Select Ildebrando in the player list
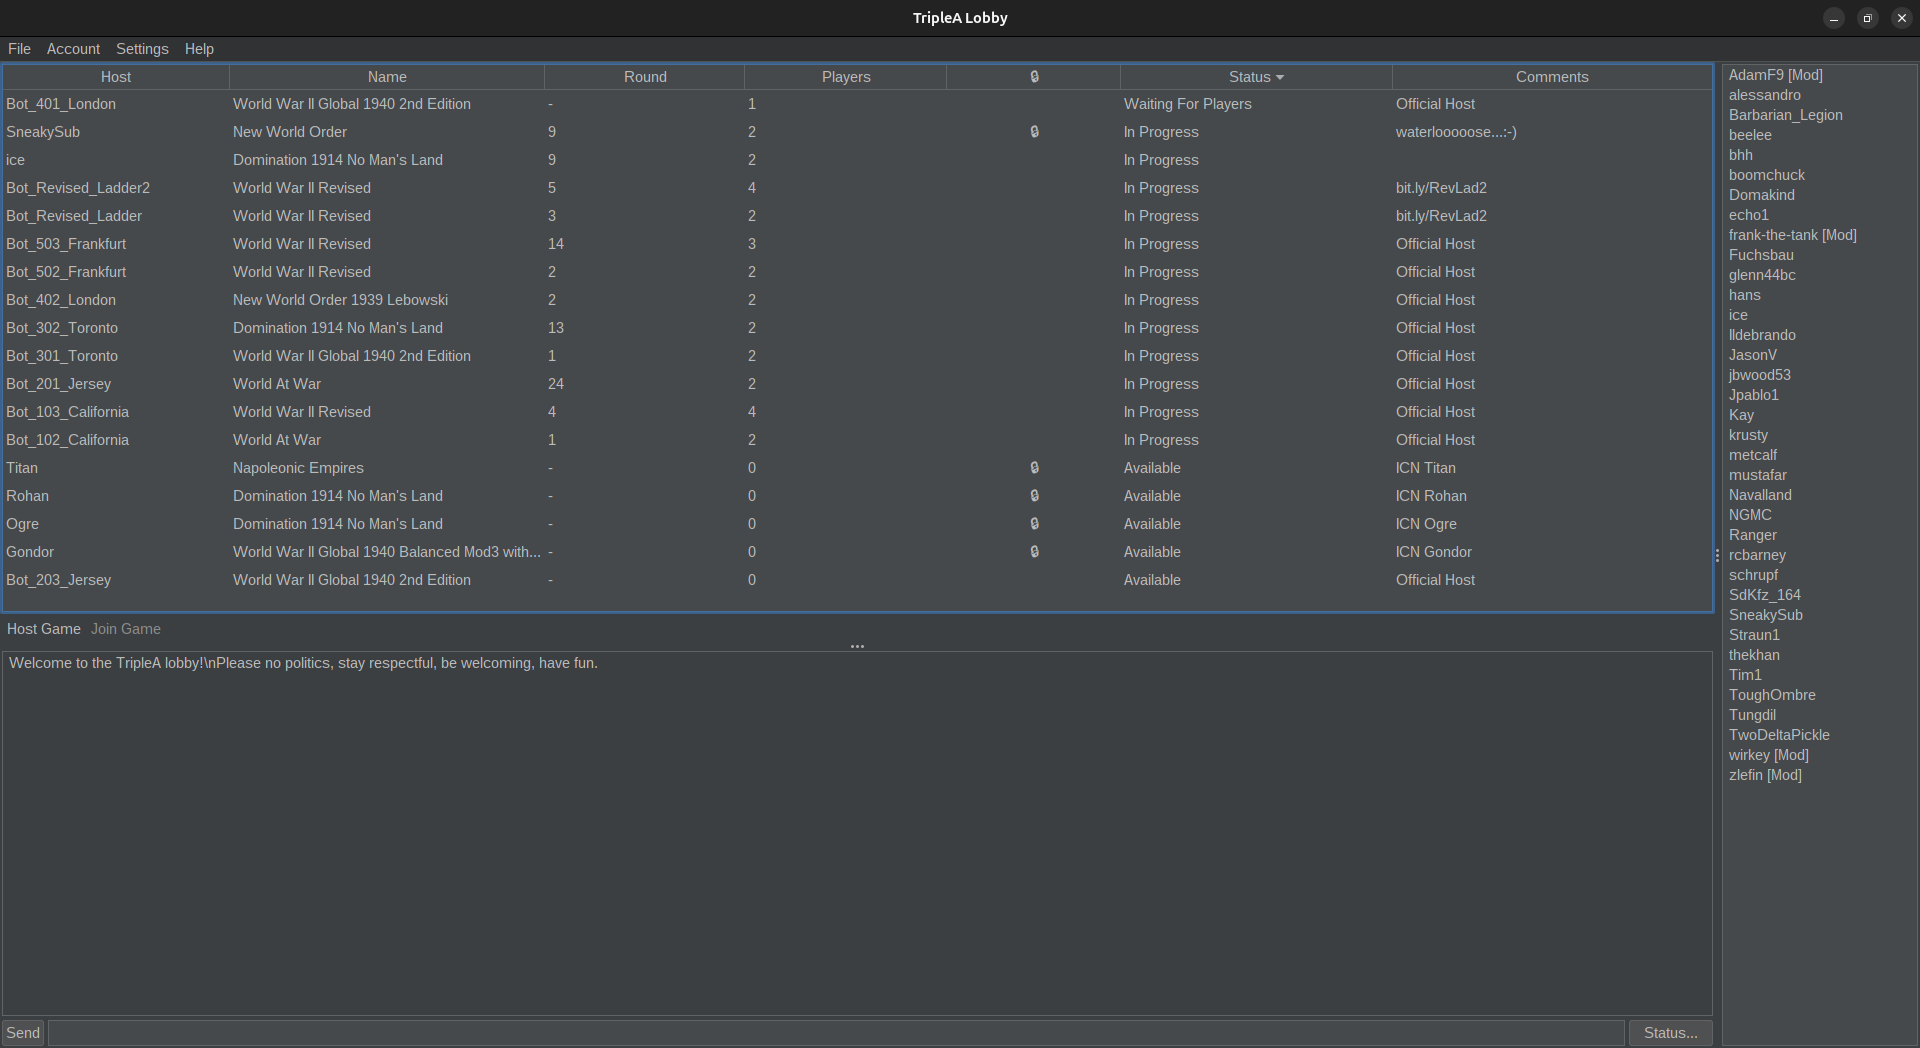1920x1048 pixels. click(1762, 335)
